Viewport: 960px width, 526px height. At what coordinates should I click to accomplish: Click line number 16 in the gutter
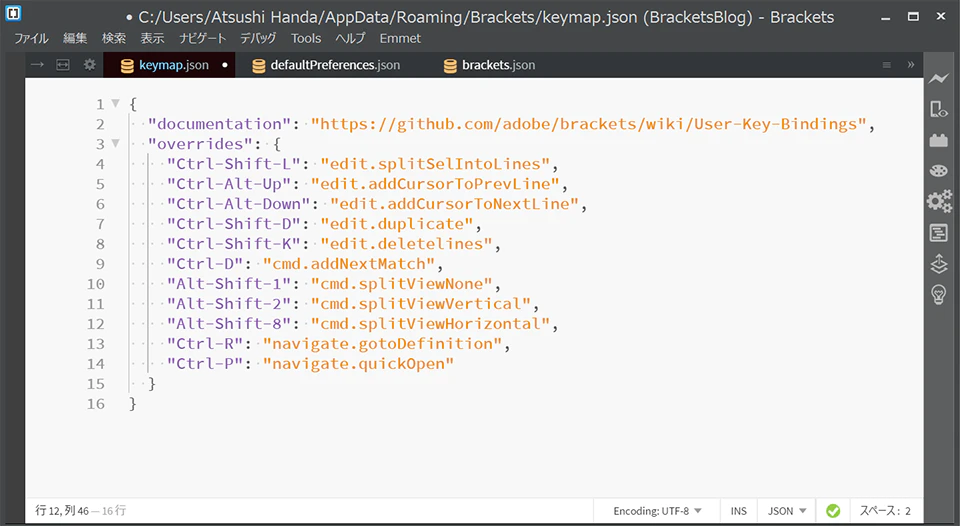(96, 404)
